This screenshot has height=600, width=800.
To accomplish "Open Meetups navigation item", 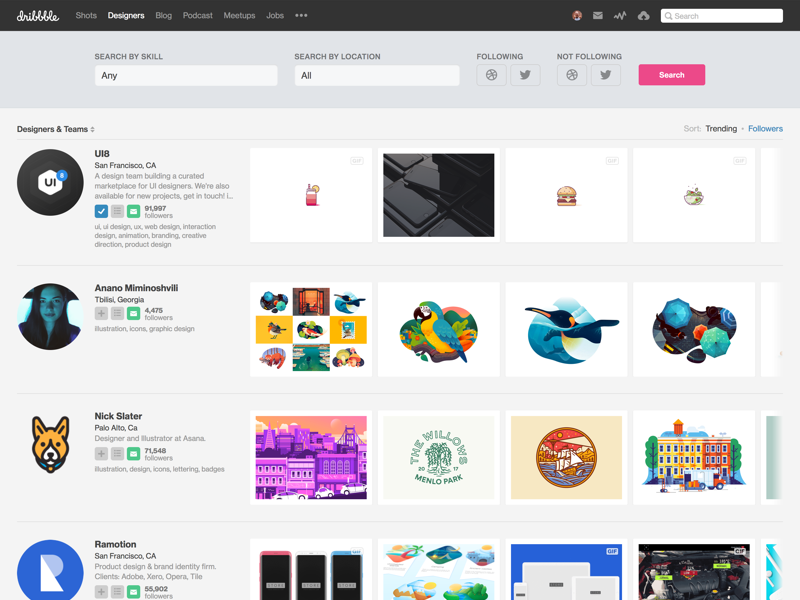I will point(239,15).
